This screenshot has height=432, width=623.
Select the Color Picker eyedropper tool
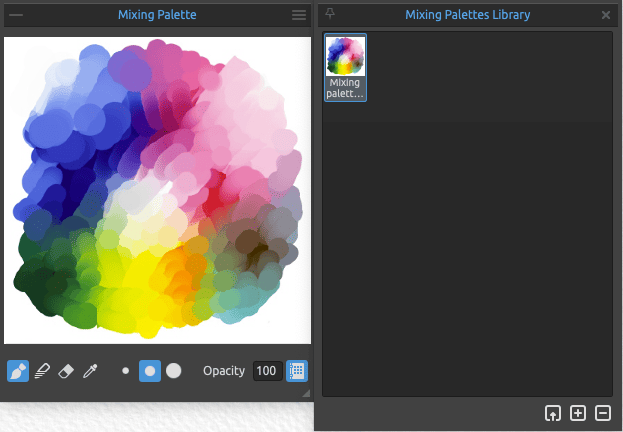pyautogui.click(x=90, y=371)
